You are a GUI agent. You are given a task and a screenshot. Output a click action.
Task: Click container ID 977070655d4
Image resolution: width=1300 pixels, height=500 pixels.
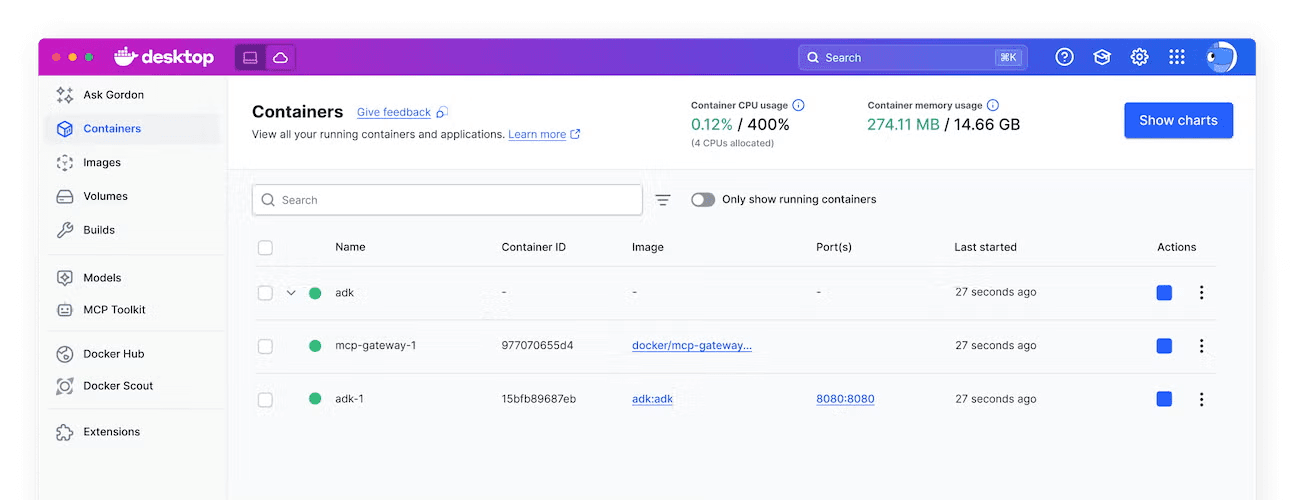[x=538, y=346]
